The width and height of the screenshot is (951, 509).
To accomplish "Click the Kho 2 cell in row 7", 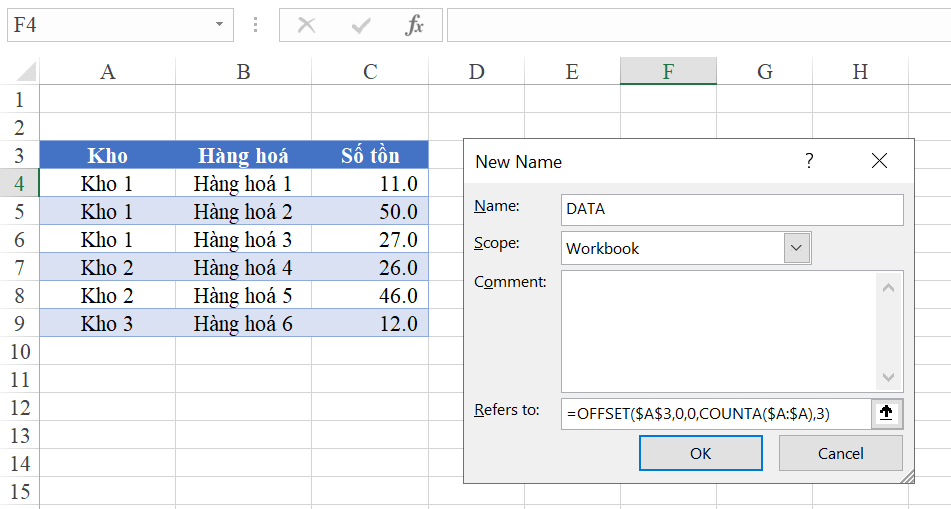I will (107, 267).
